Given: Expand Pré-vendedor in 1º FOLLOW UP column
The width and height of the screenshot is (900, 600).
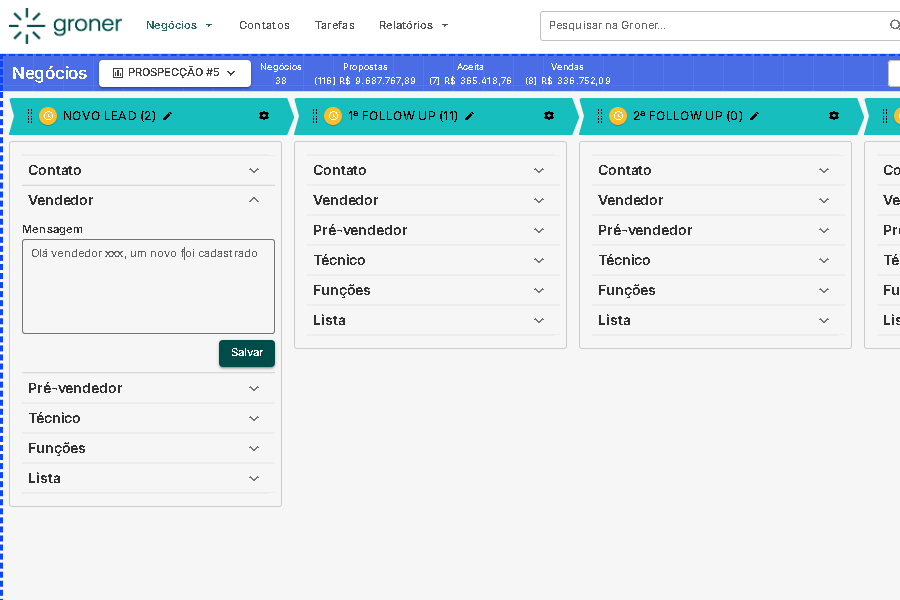Looking at the screenshot, I should click(539, 230).
